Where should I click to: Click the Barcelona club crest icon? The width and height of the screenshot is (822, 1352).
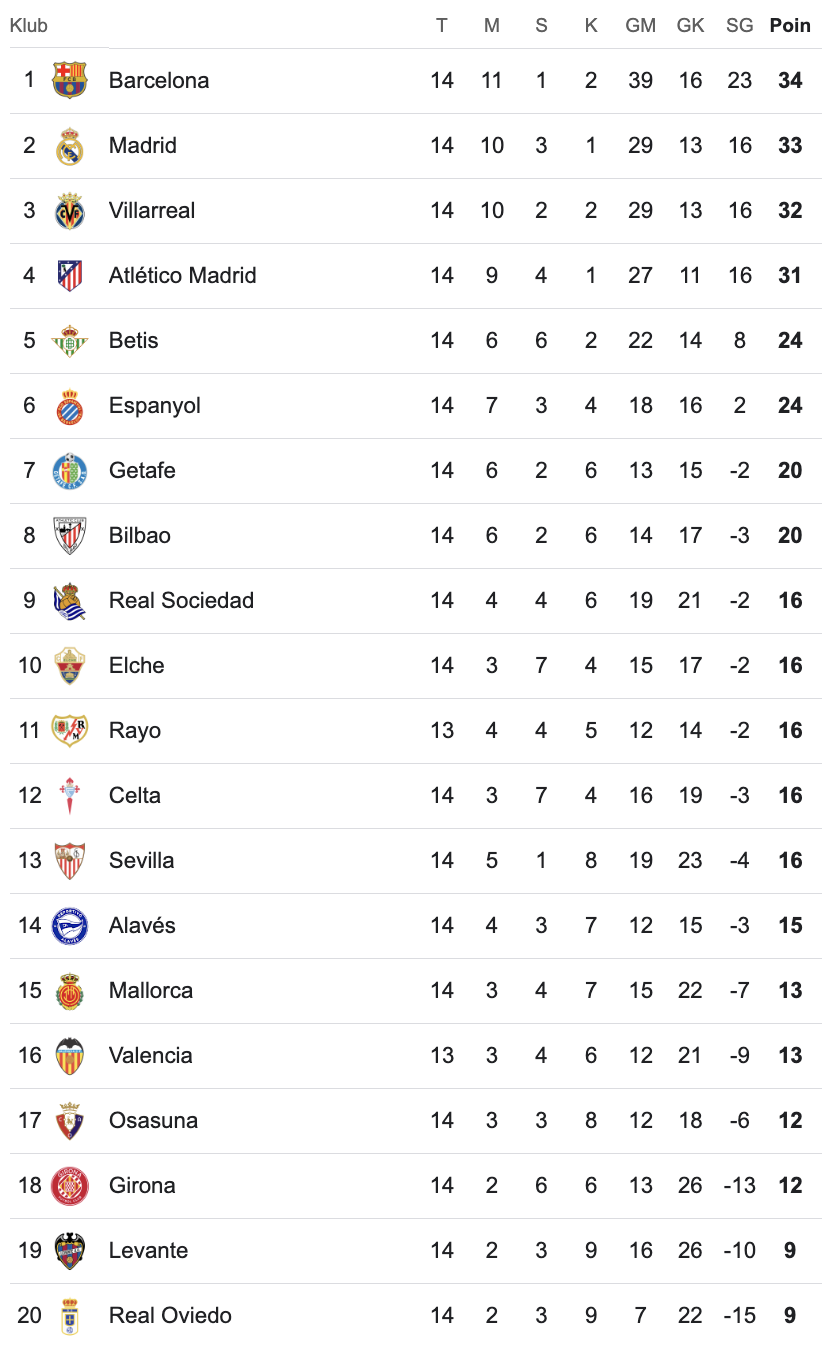click(x=70, y=80)
